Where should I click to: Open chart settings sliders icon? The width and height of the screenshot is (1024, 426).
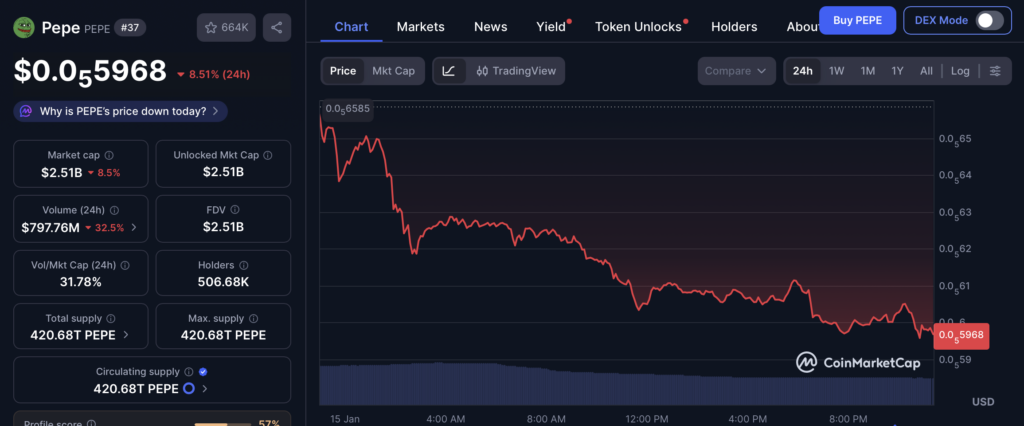click(x=994, y=71)
